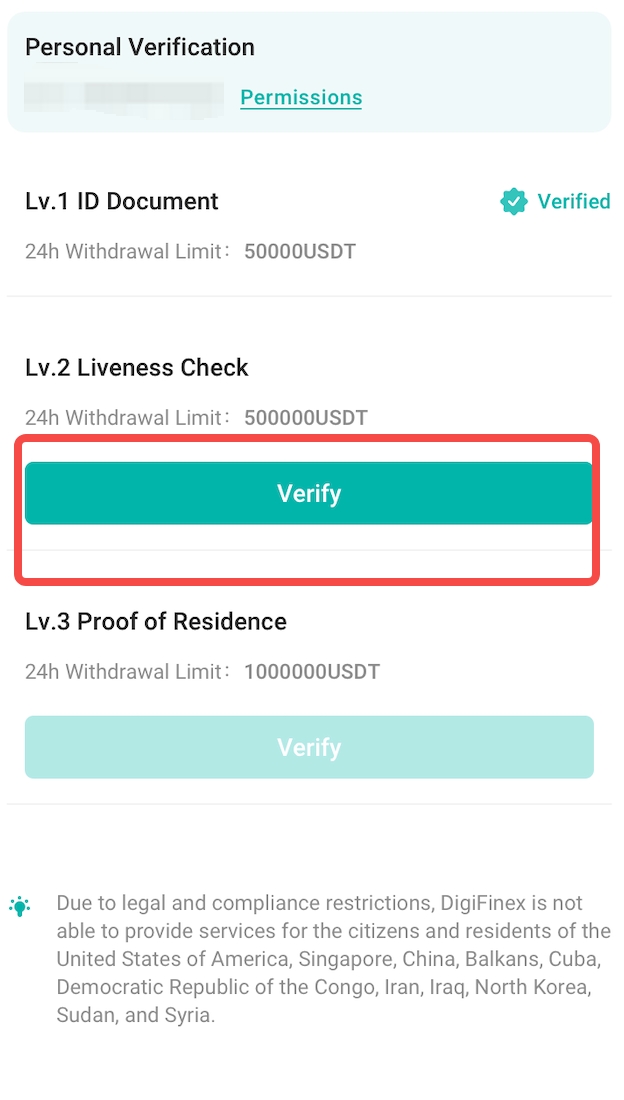This screenshot has width=624, height=1100.
Task: Open the Permissions link
Action: (x=301, y=97)
